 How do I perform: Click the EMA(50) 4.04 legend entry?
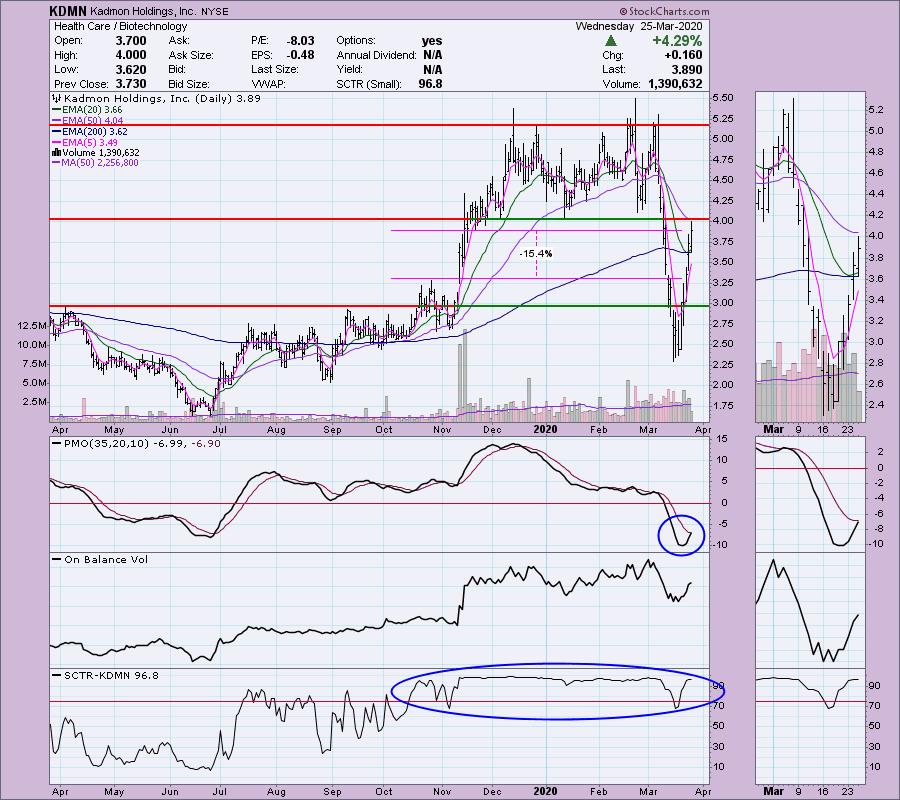(87, 121)
